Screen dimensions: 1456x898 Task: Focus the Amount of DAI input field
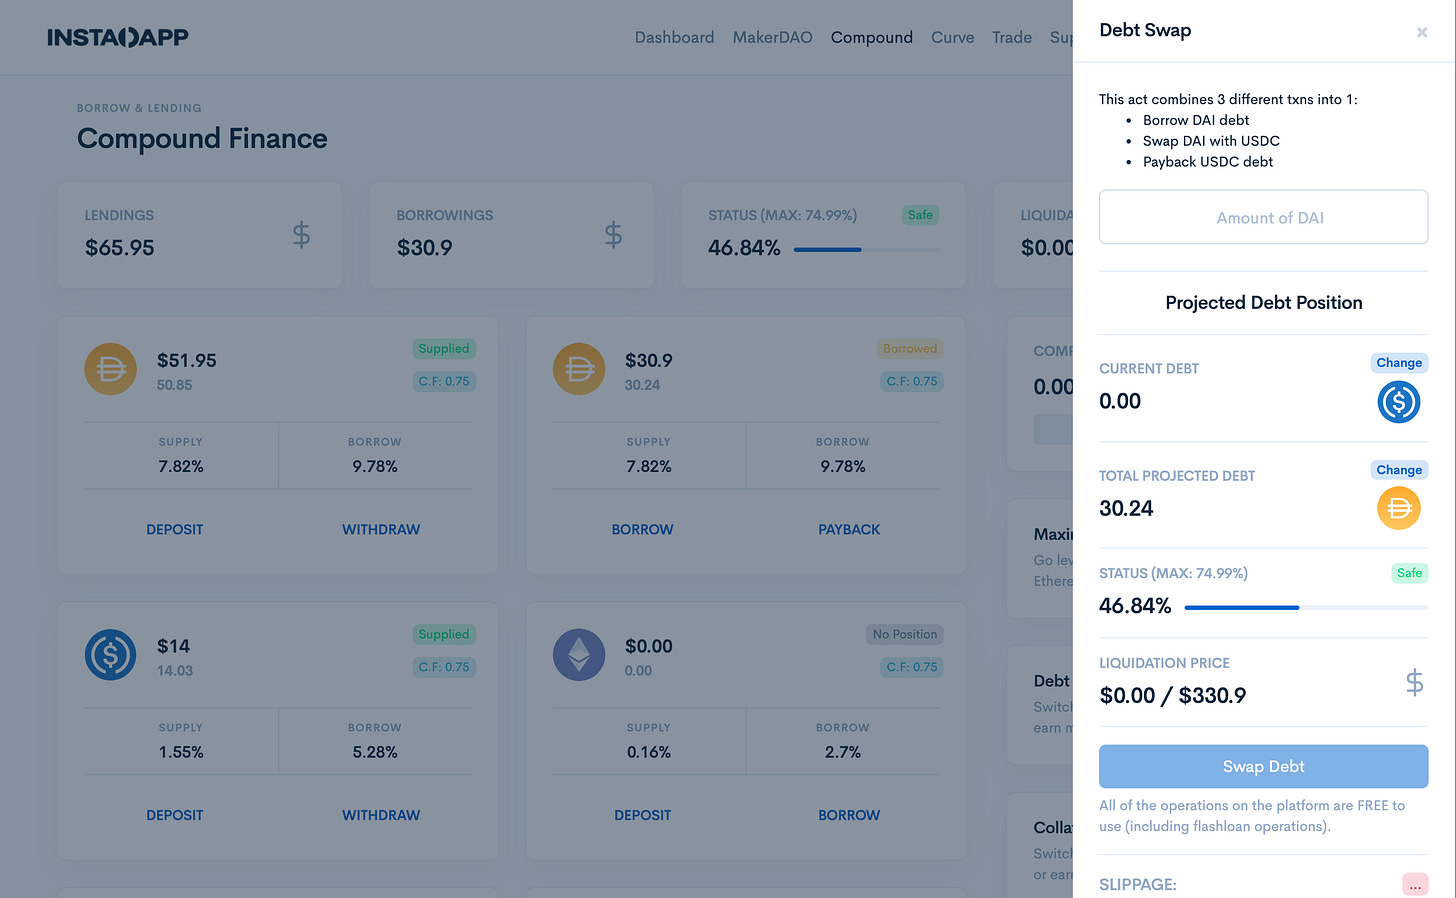[x=1263, y=218]
